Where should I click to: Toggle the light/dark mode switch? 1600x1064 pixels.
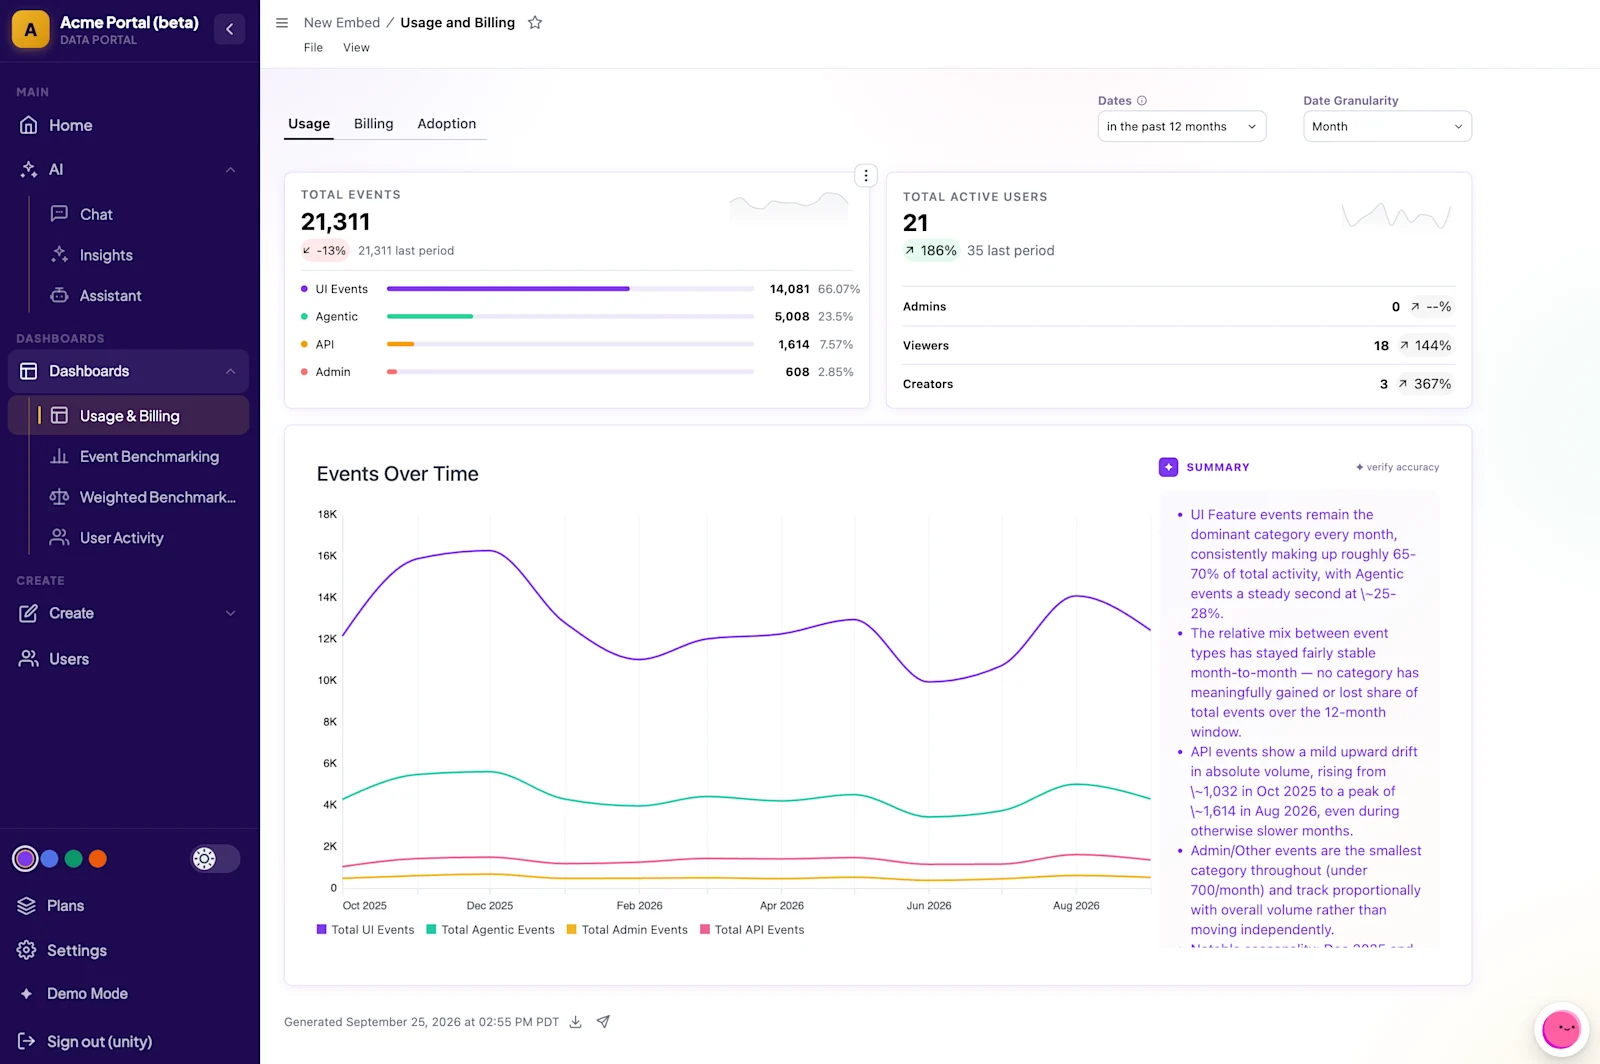(215, 859)
